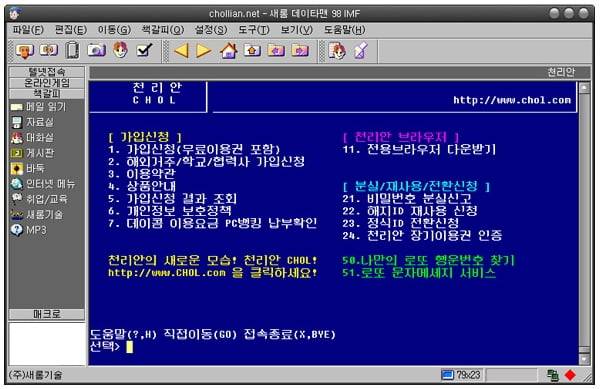This screenshot has height=389, width=600.
Task: Click the black checkmark toolbar icon
Action: click(145, 50)
